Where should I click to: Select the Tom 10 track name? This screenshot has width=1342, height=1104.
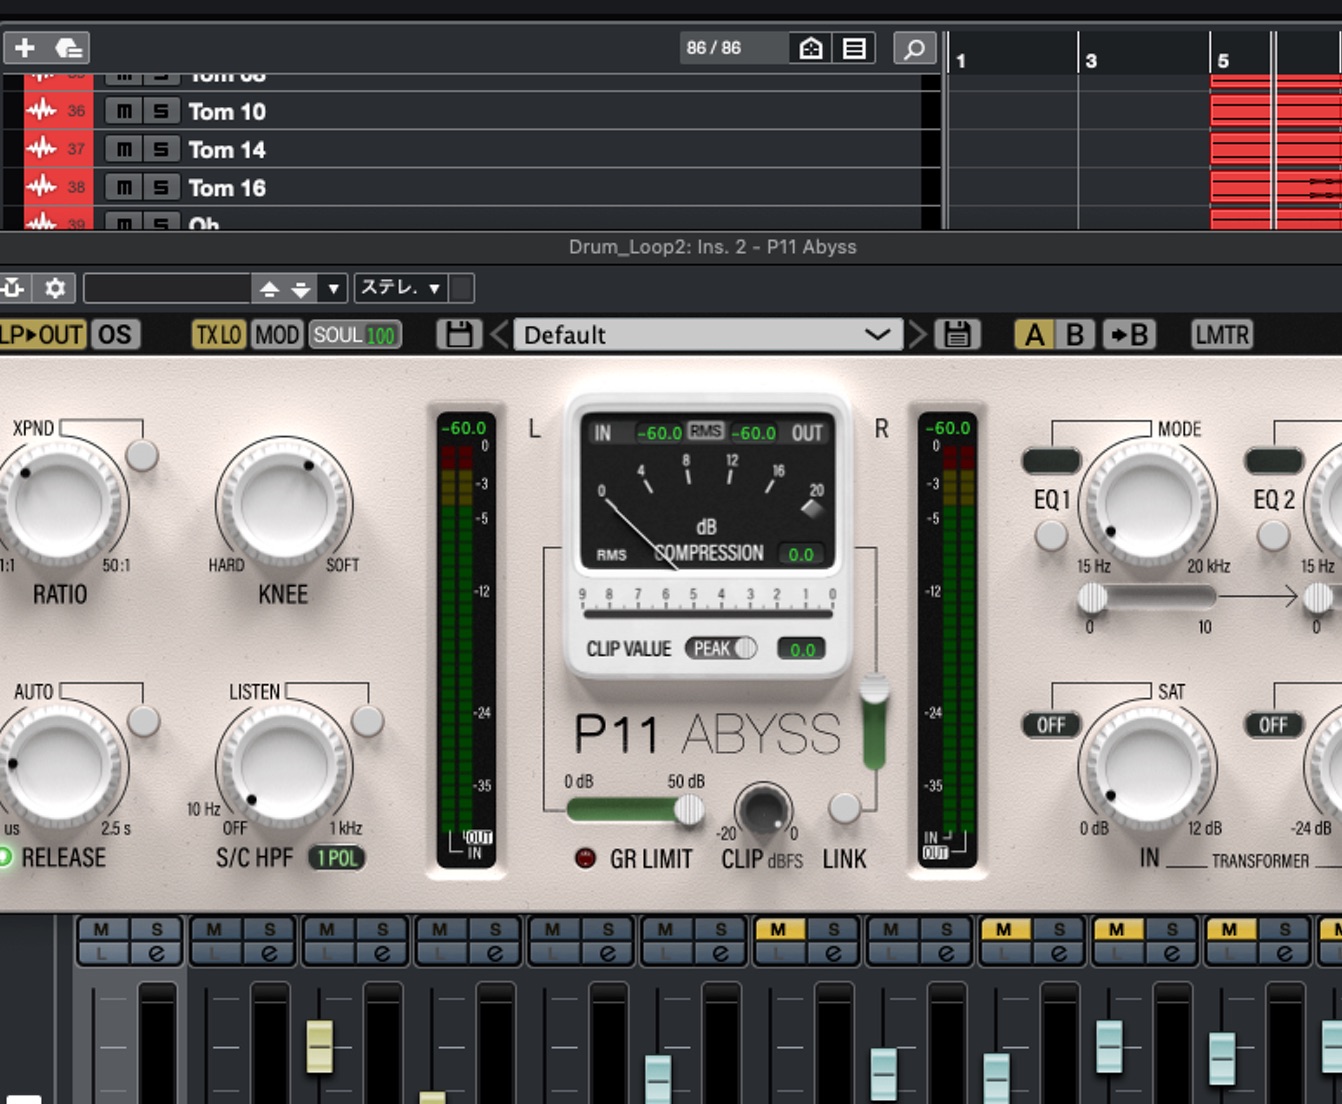pyautogui.click(x=227, y=111)
